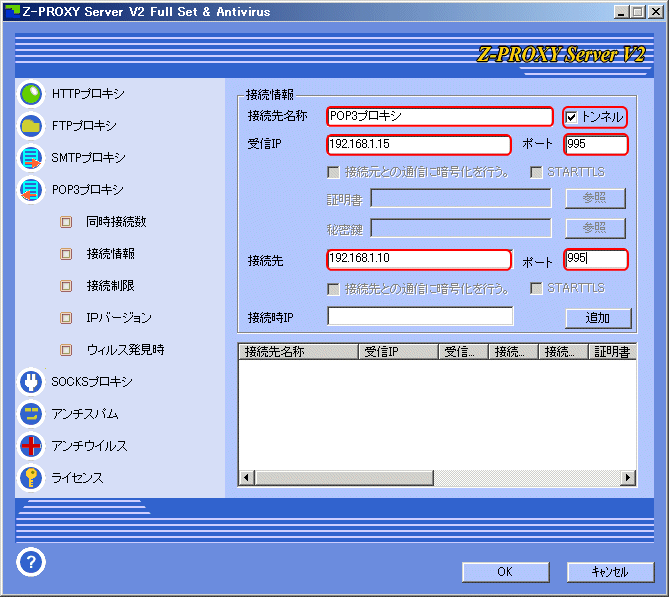
Task: Select the アンチスパム icon
Action: coord(31,414)
